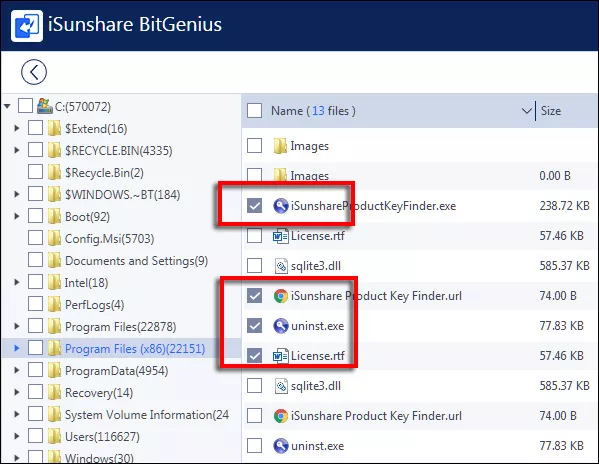
Task: Tick the Program Files (x86) checkbox
Action: [x=36, y=348]
